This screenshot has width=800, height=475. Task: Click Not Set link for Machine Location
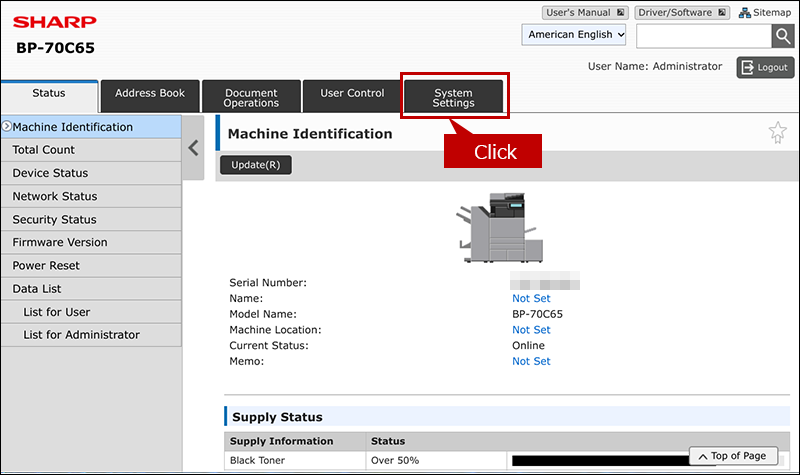(x=531, y=330)
